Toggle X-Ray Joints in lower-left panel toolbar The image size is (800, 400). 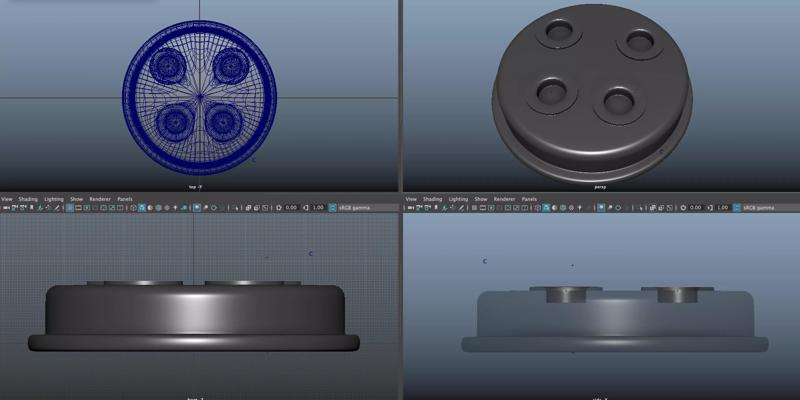coord(265,208)
